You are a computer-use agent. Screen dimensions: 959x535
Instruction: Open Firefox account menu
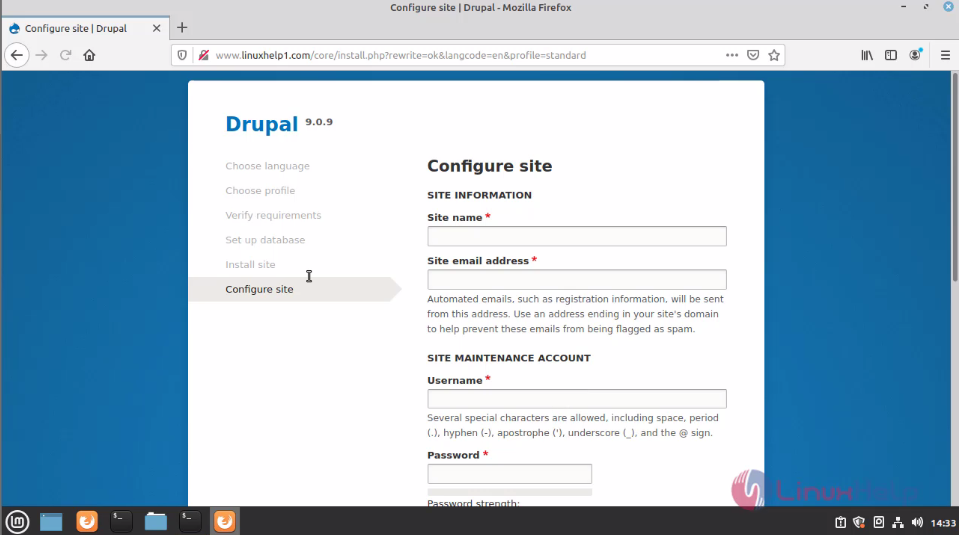pyautogui.click(x=915, y=55)
